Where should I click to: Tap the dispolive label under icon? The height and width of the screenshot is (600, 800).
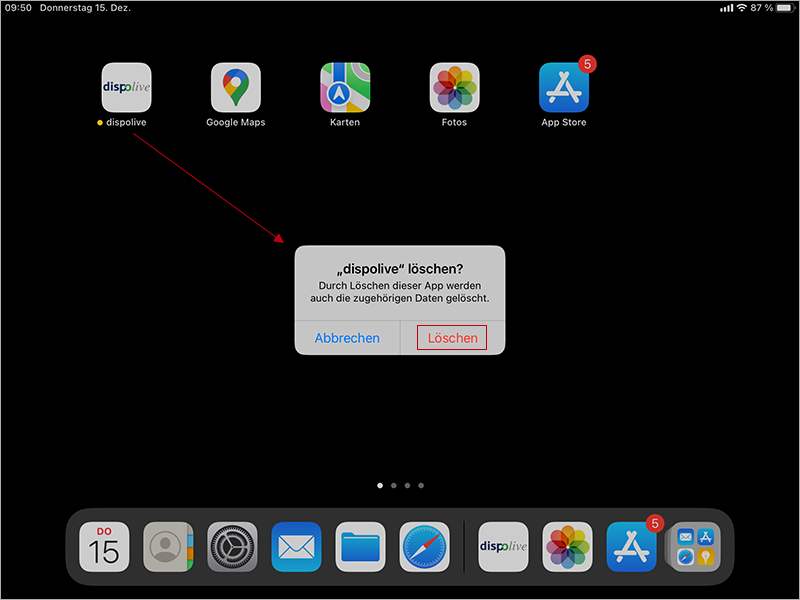coord(126,122)
